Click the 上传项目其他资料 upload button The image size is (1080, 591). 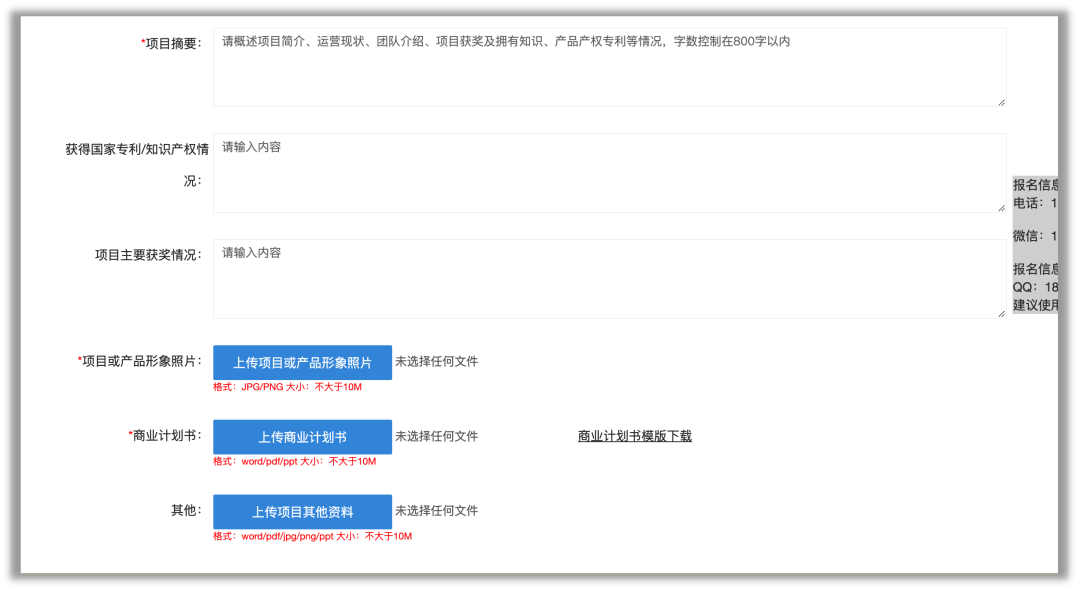click(302, 511)
